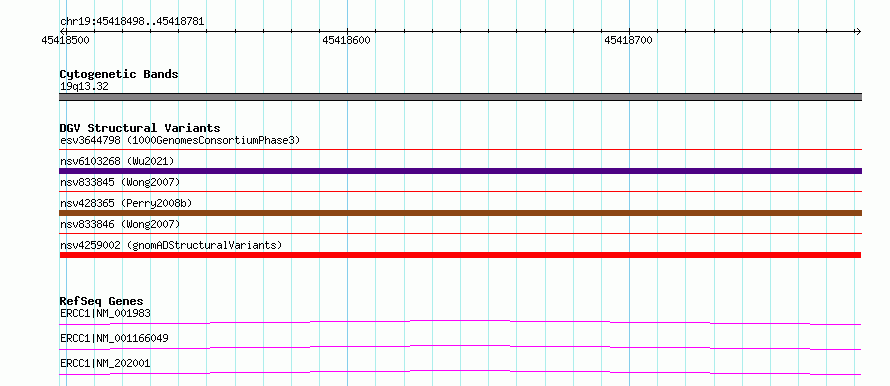This screenshot has height=386, width=890.
Task: Open variant esv3644798 label
Action: 179,140
